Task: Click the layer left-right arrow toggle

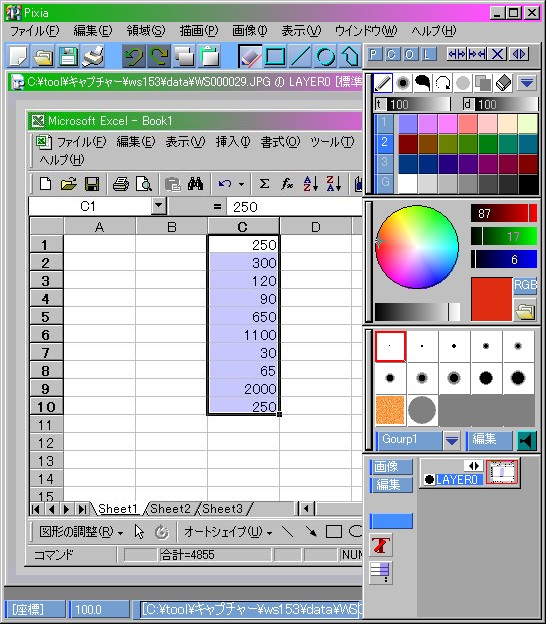Action: (473, 466)
